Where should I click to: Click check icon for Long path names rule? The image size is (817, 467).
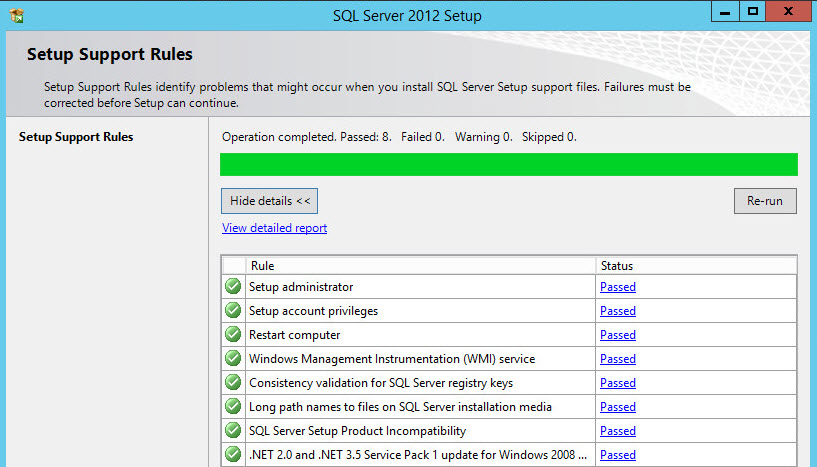pos(233,407)
